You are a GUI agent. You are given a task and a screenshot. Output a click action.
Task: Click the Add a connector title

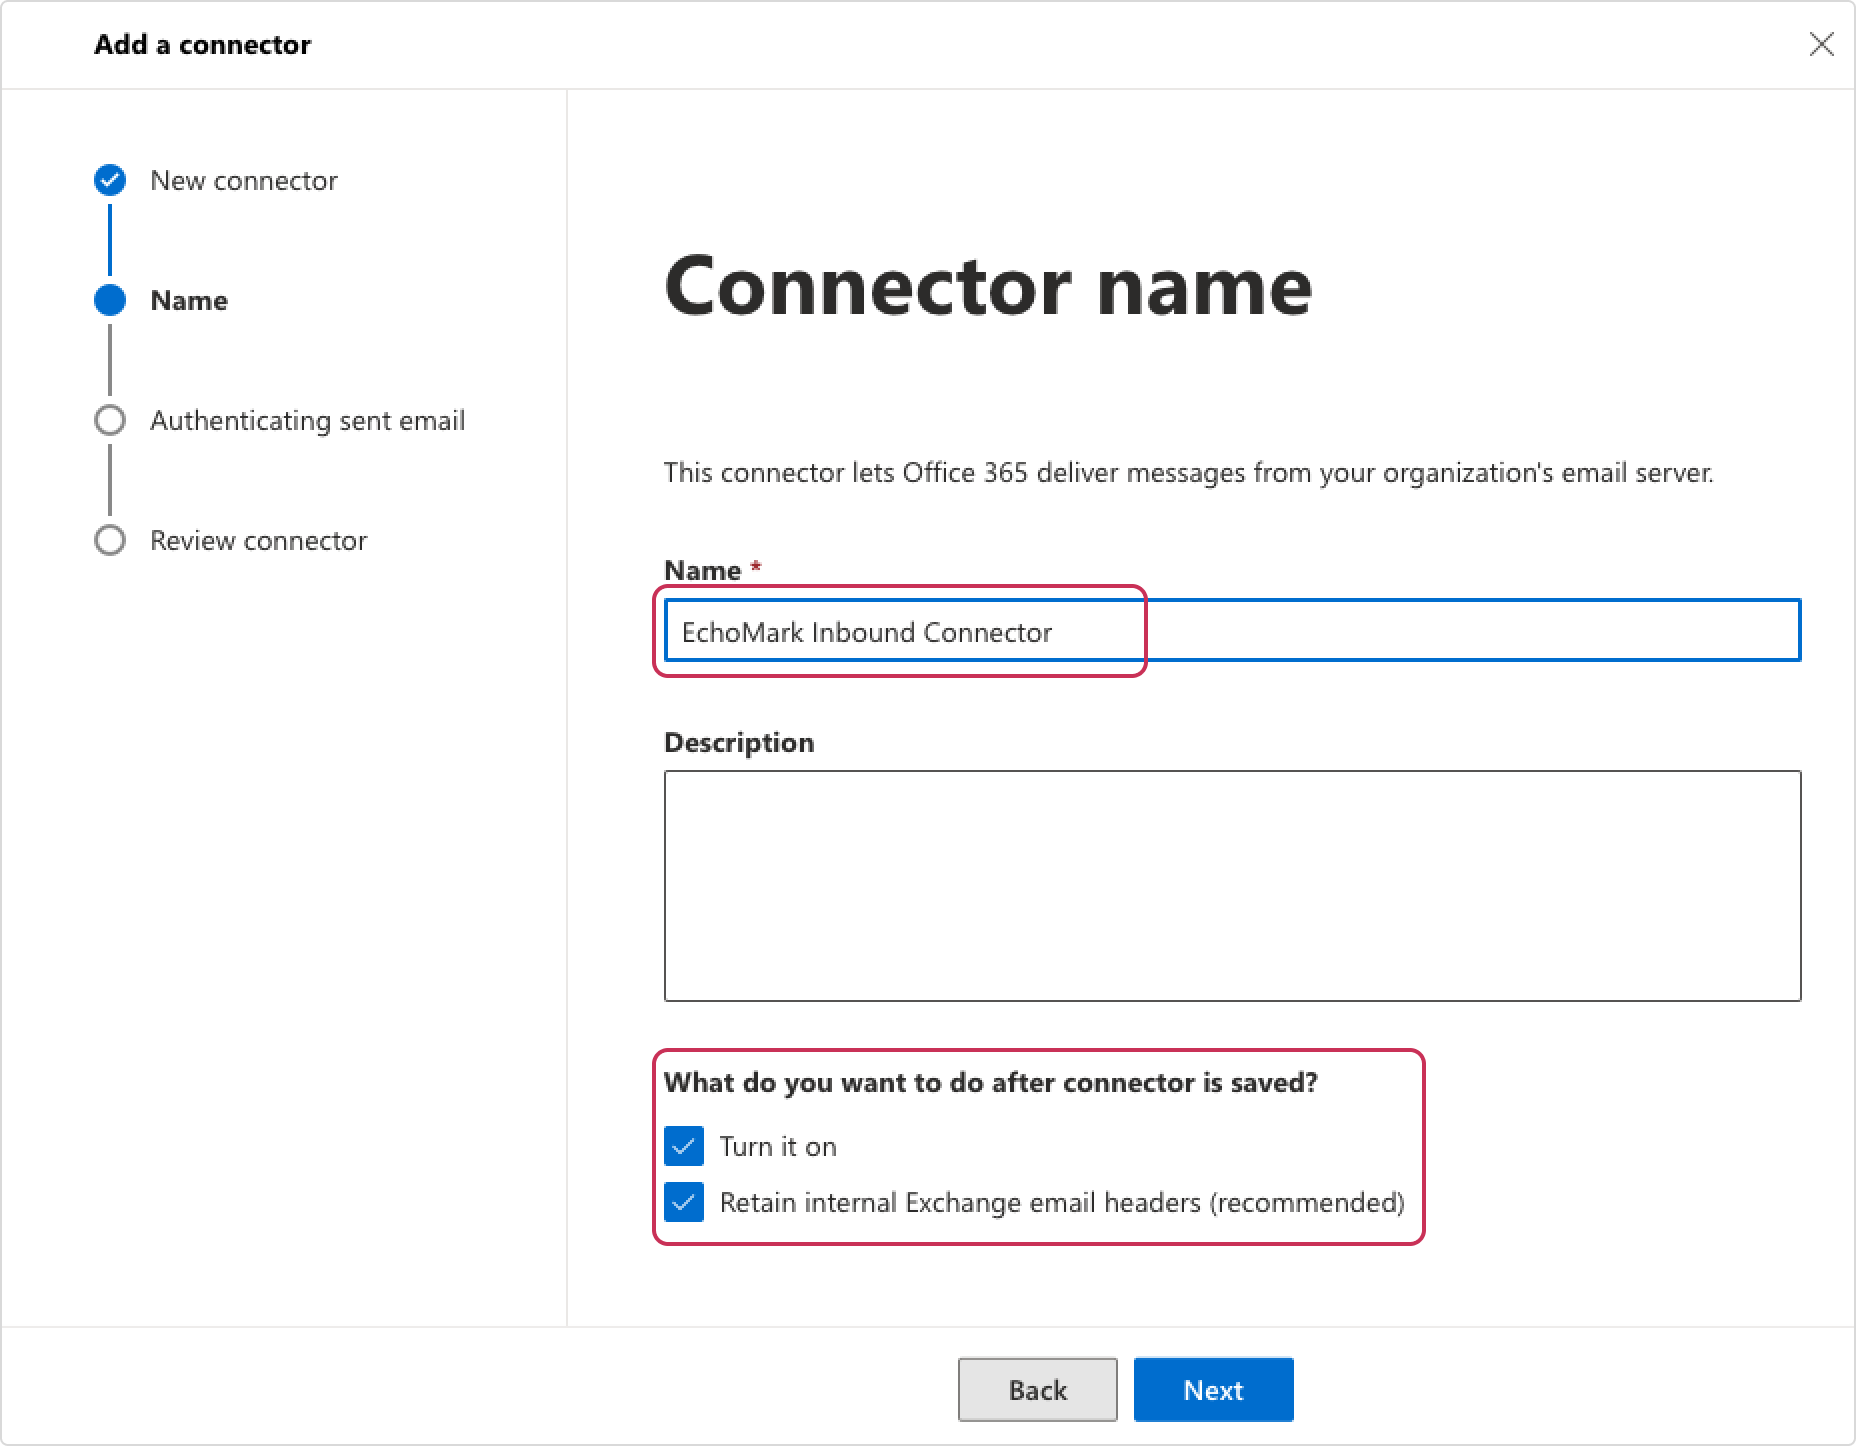coord(202,44)
